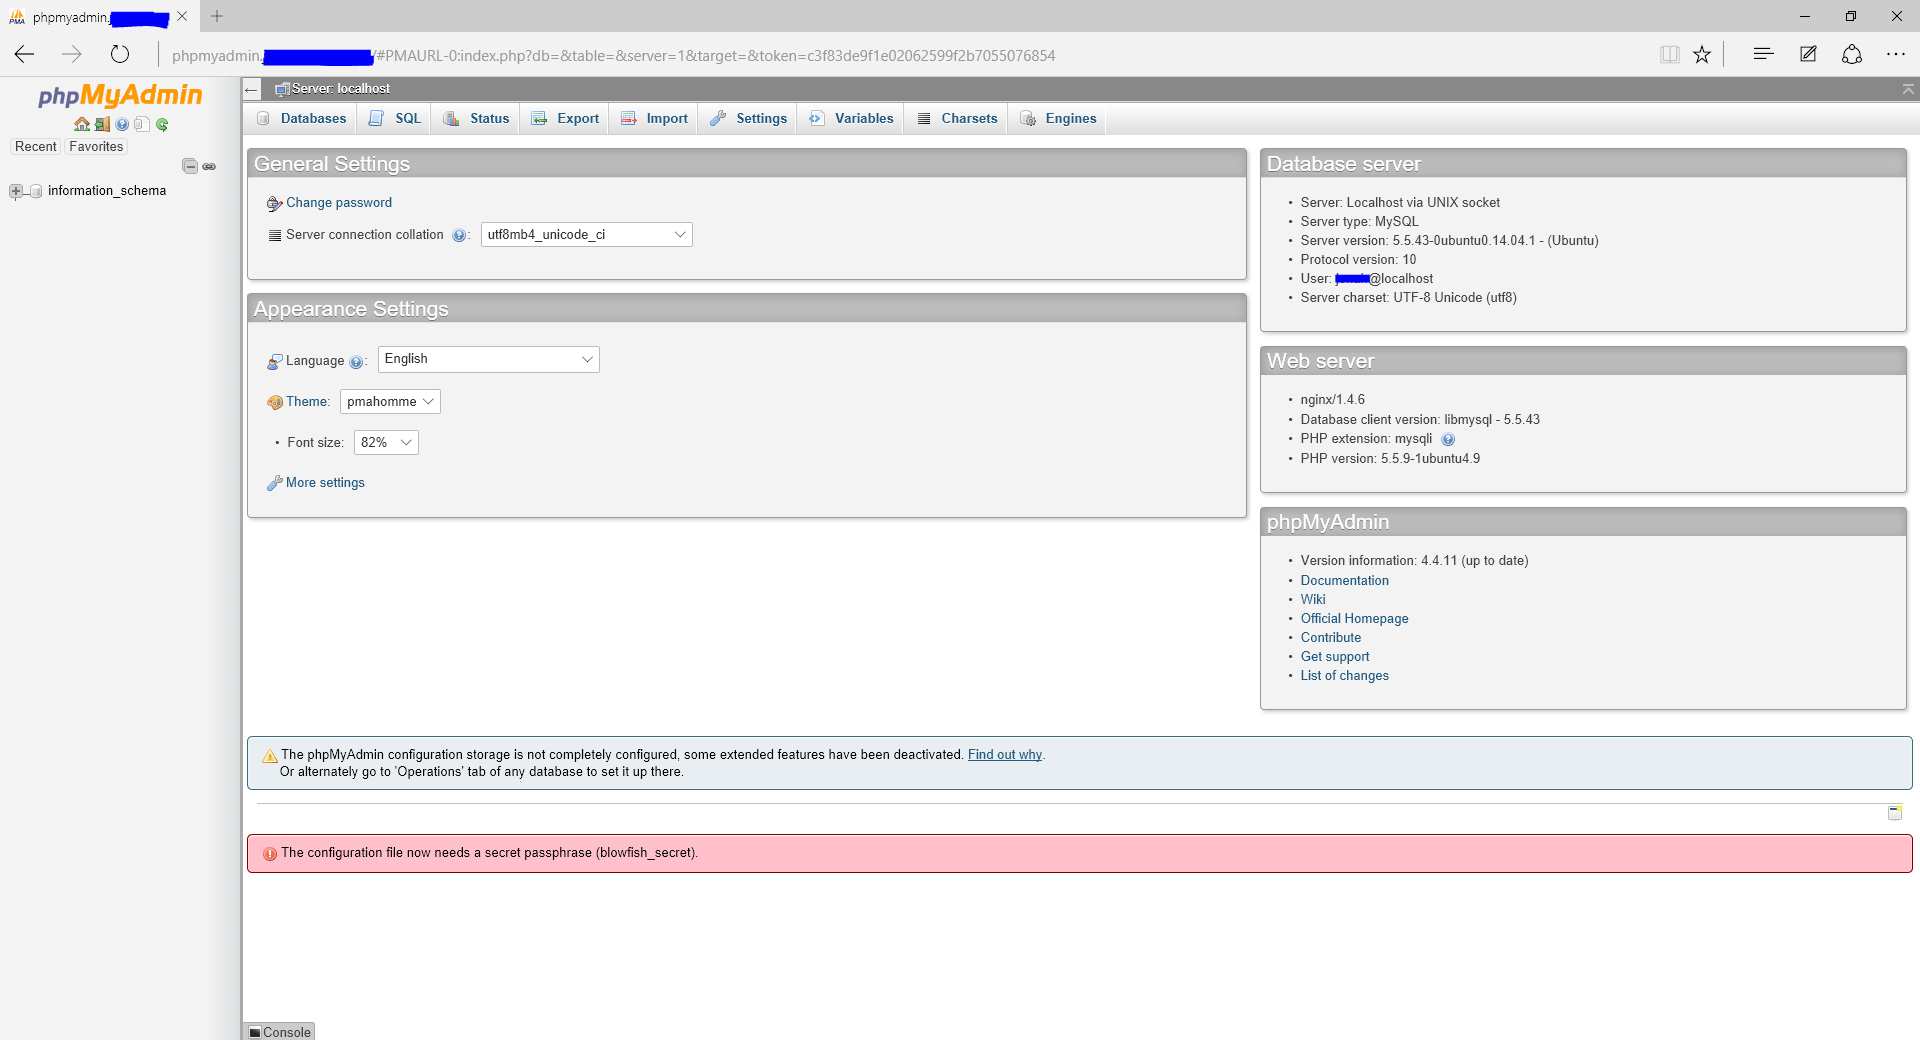The height and width of the screenshot is (1040, 1920).
Task: Click the Favorites tables button
Action: [97, 147]
